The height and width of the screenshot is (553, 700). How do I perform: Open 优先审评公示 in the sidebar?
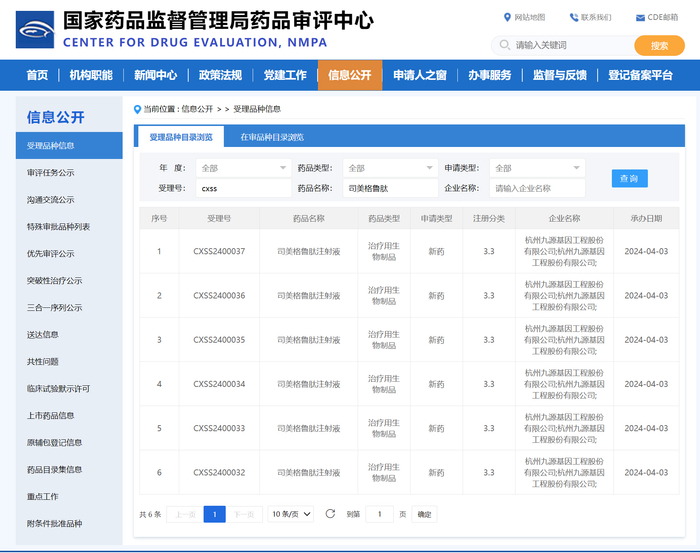[x=50, y=254]
